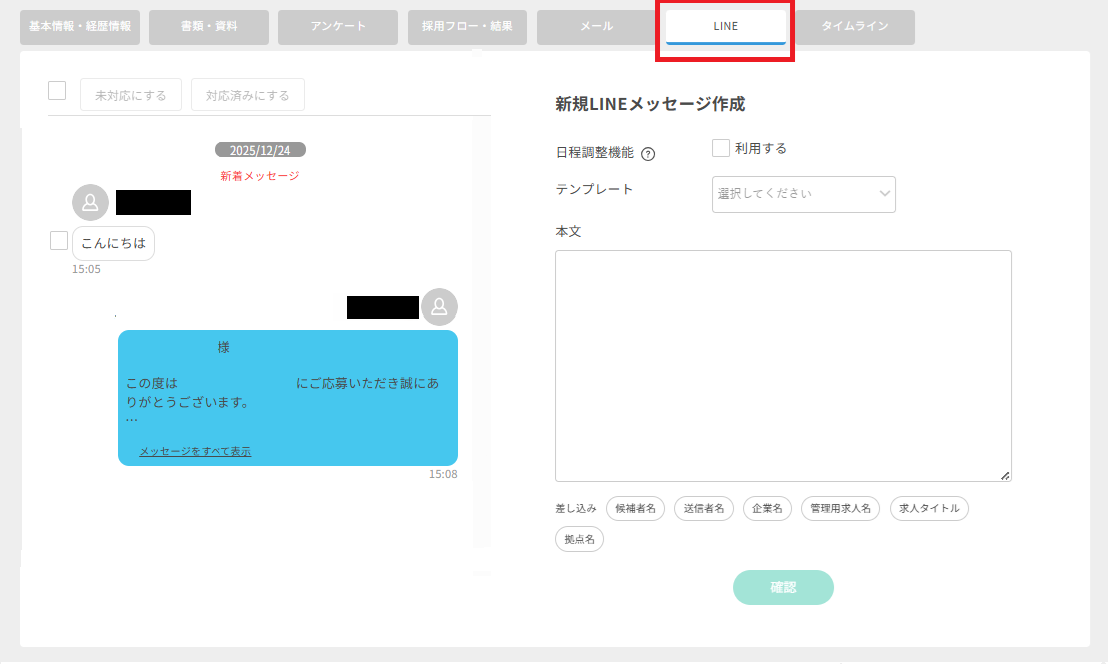Viewport: 1108px width, 664px height.
Task: Click the メッセージをすべて表示 link
Action: pyautogui.click(x=195, y=451)
